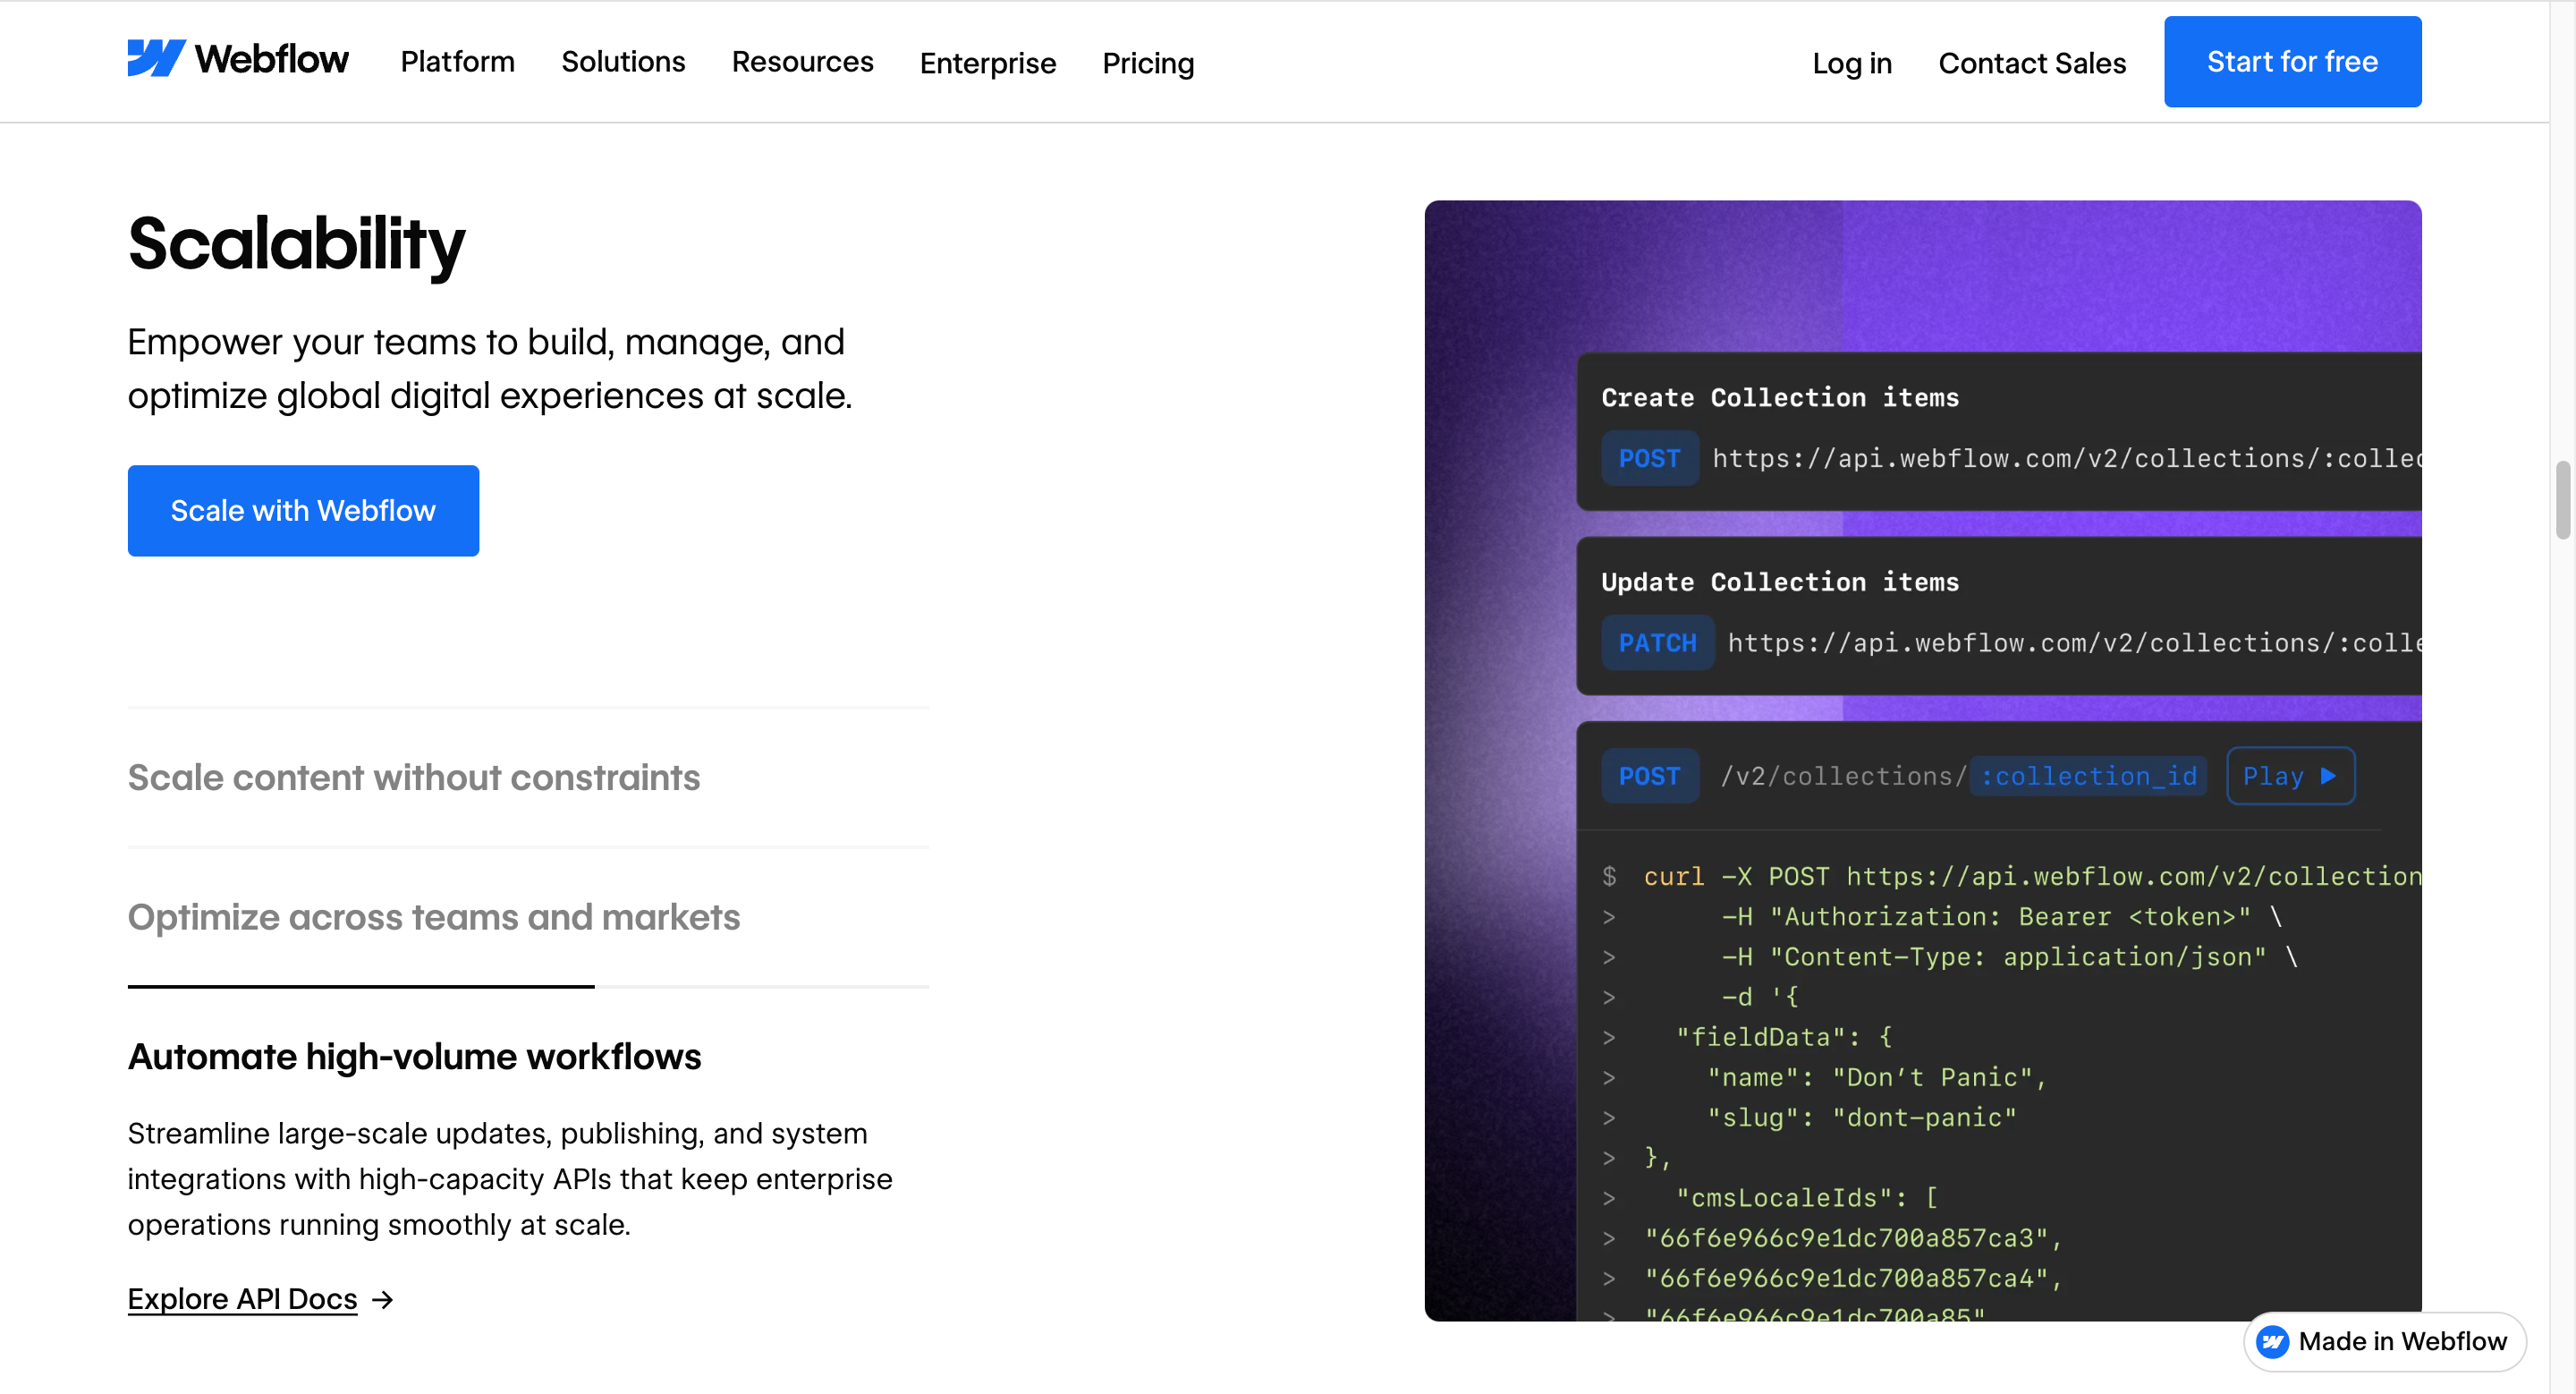Click the arrow next to Explore API Docs
The width and height of the screenshot is (2576, 1394).
[x=382, y=1299]
